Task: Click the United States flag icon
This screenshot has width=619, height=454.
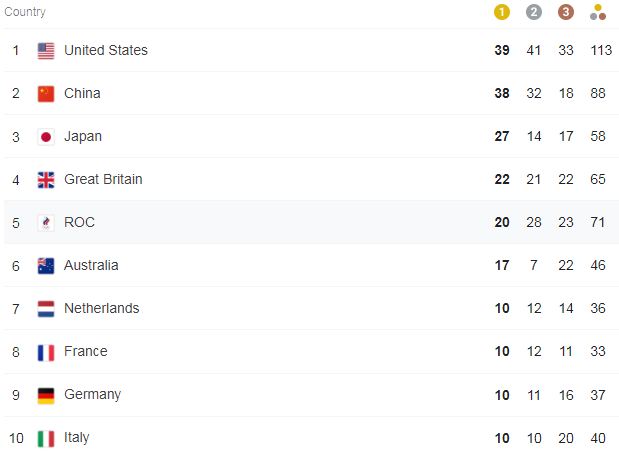Action: [x=46, y=51]
